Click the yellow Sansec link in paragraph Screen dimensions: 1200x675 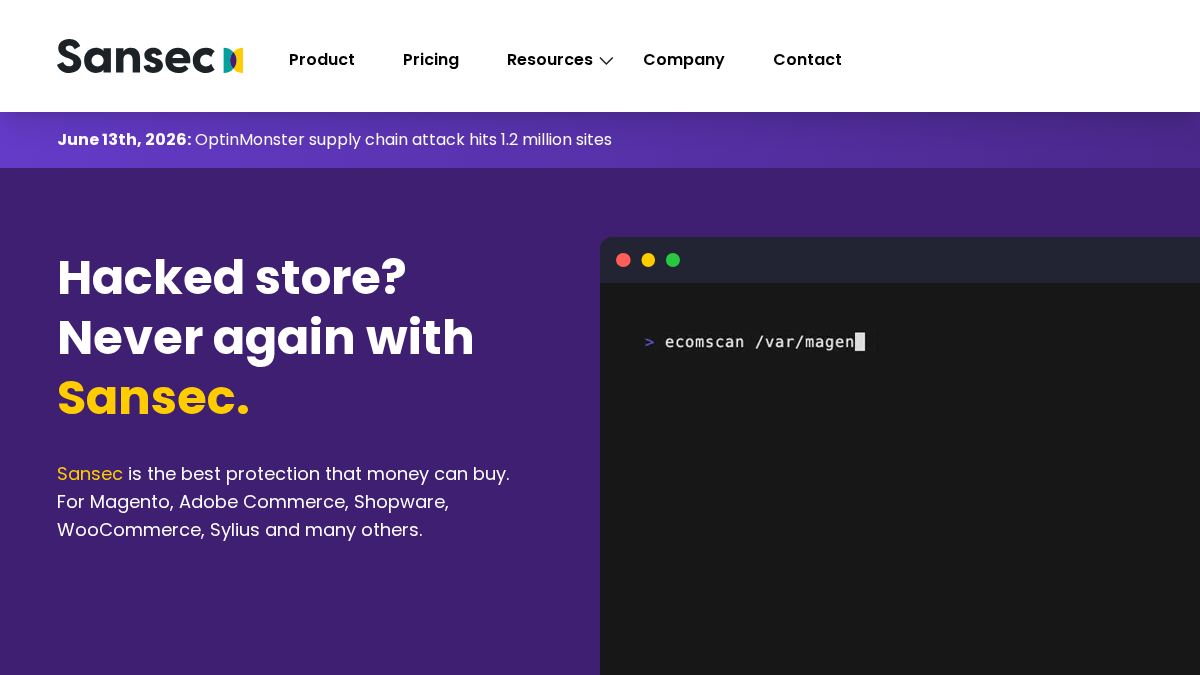(90, 474)
